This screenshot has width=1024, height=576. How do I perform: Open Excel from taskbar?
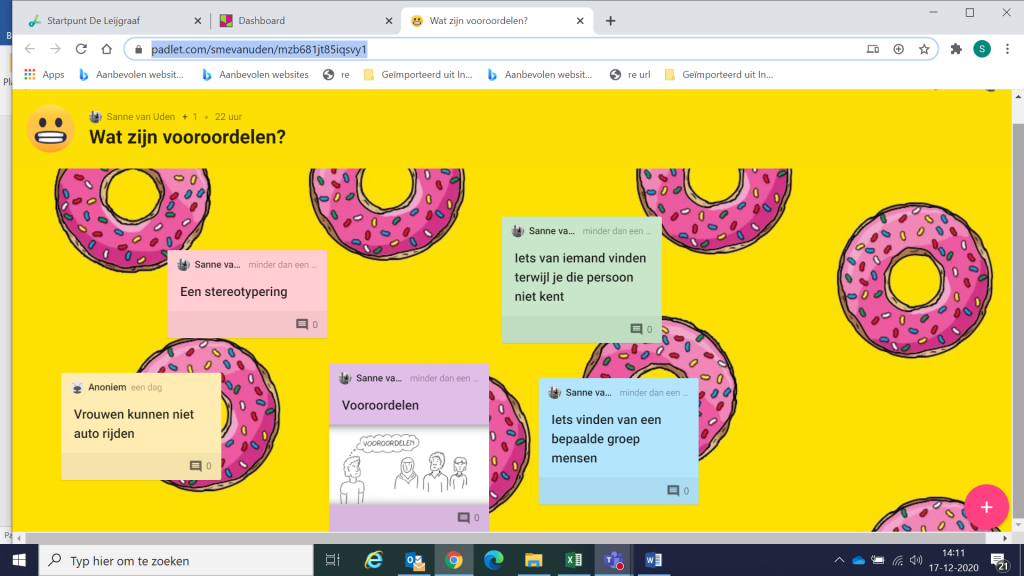tap(573, 560)
